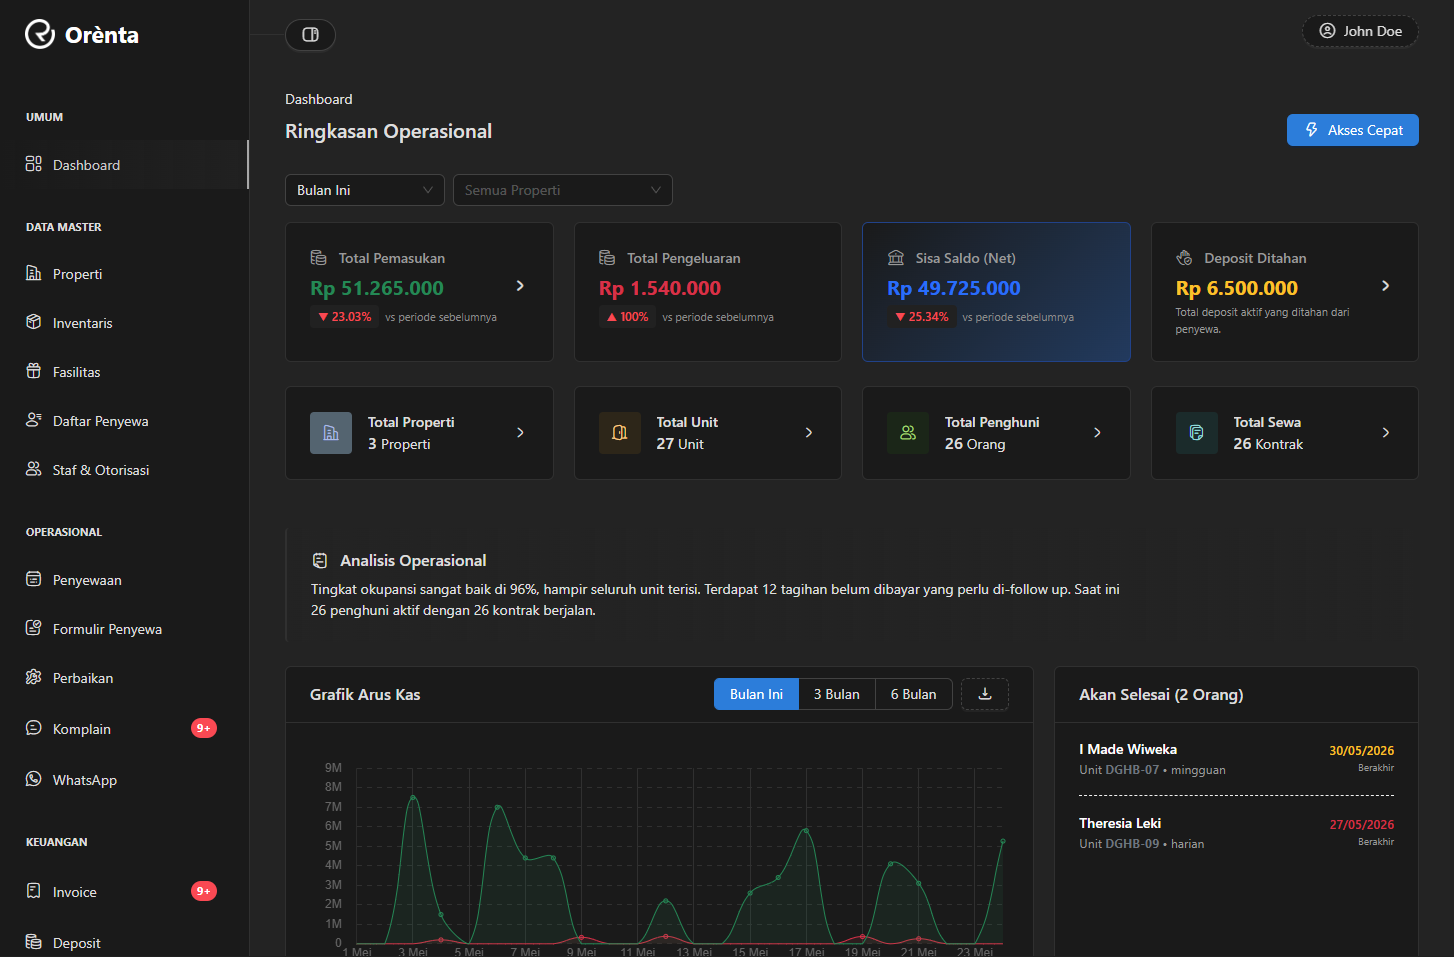Click the Inventaris box icon

34,322
